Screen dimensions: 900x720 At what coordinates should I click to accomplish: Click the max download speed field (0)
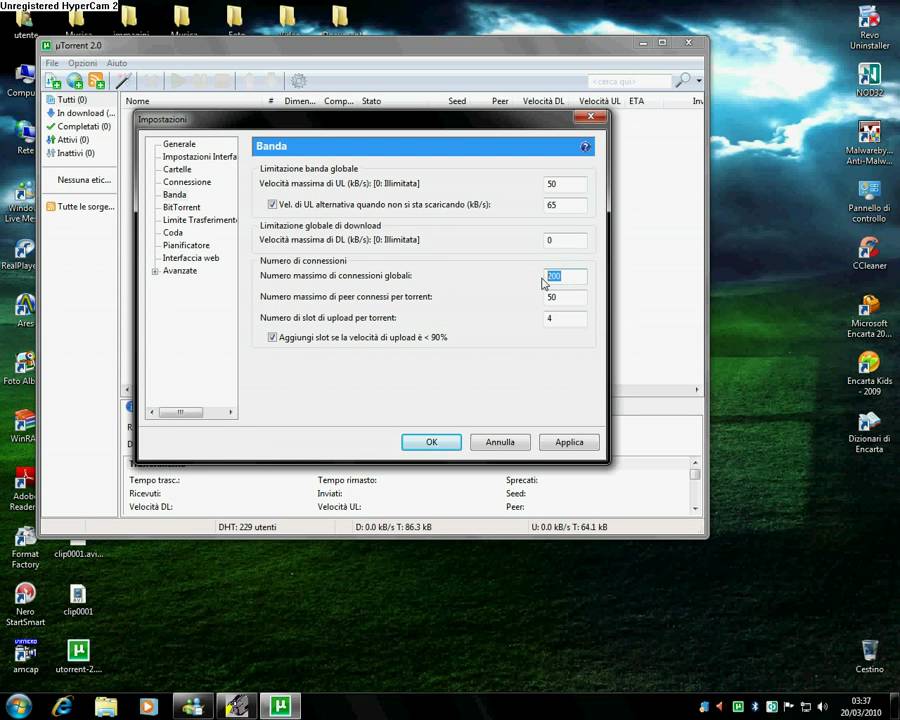point(565,241)
